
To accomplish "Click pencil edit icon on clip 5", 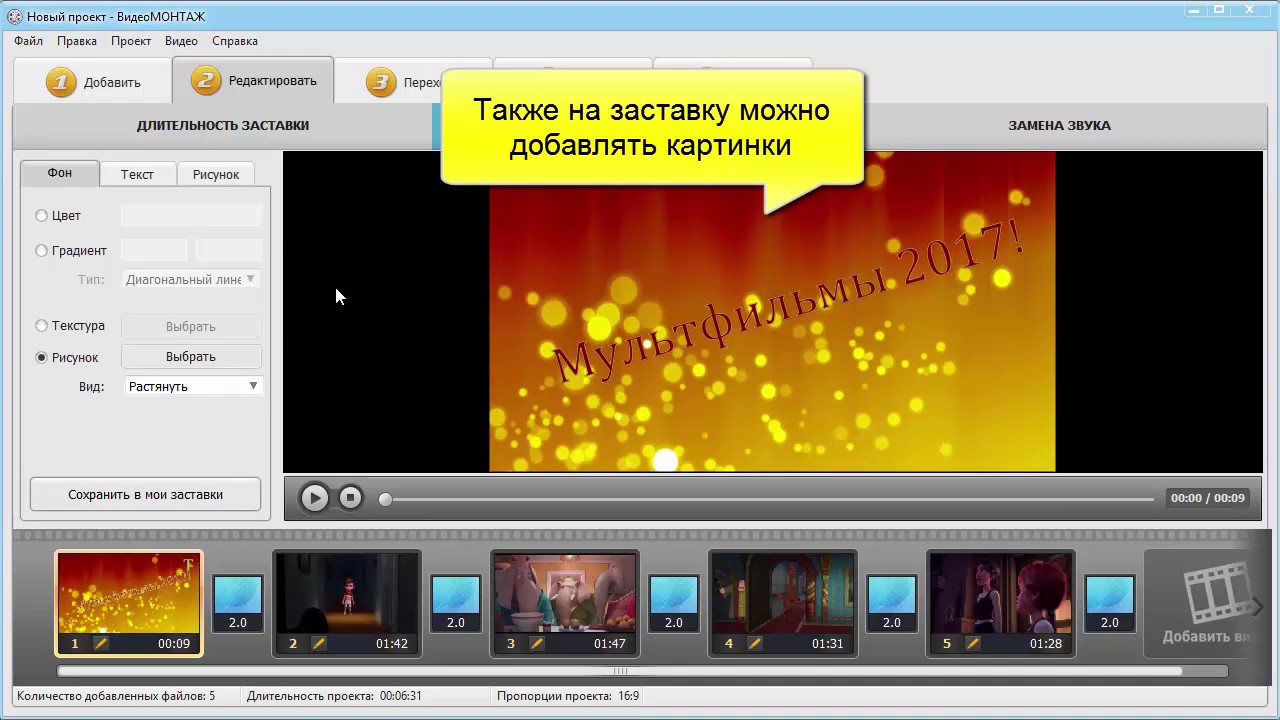I will tap(972, 643).
